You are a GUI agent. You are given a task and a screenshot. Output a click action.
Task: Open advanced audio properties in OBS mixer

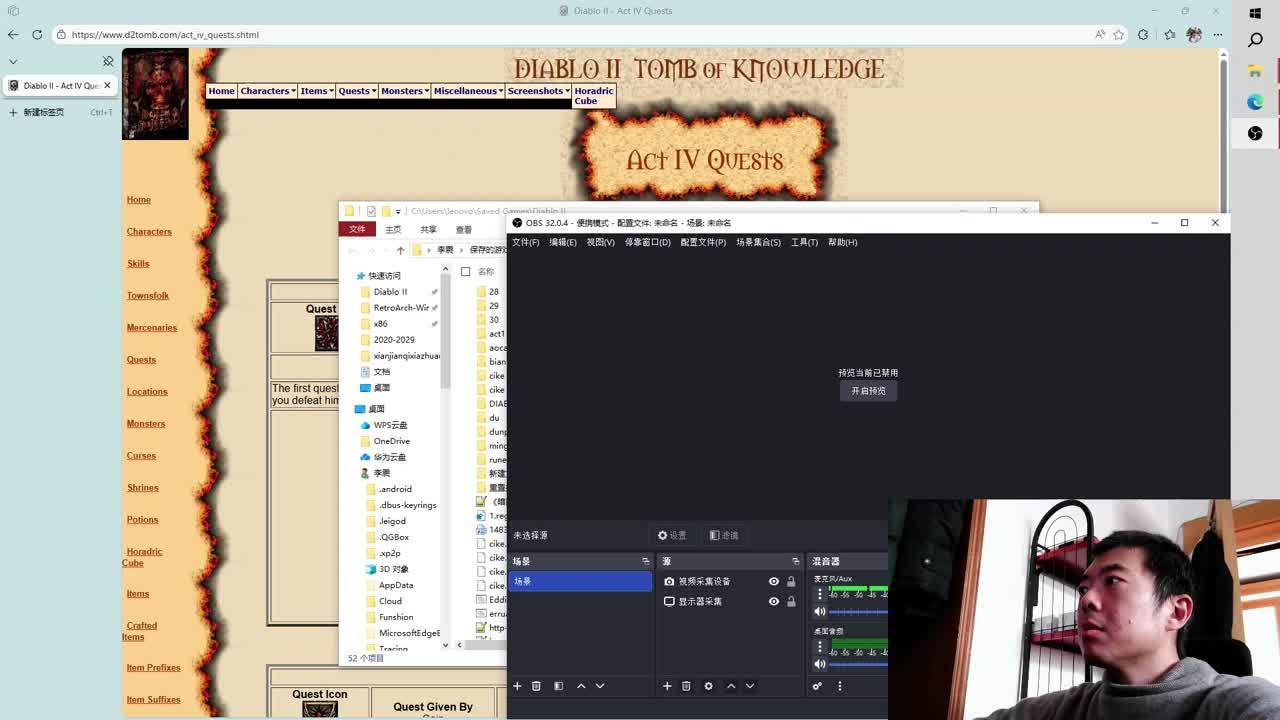tap(817, 686)
